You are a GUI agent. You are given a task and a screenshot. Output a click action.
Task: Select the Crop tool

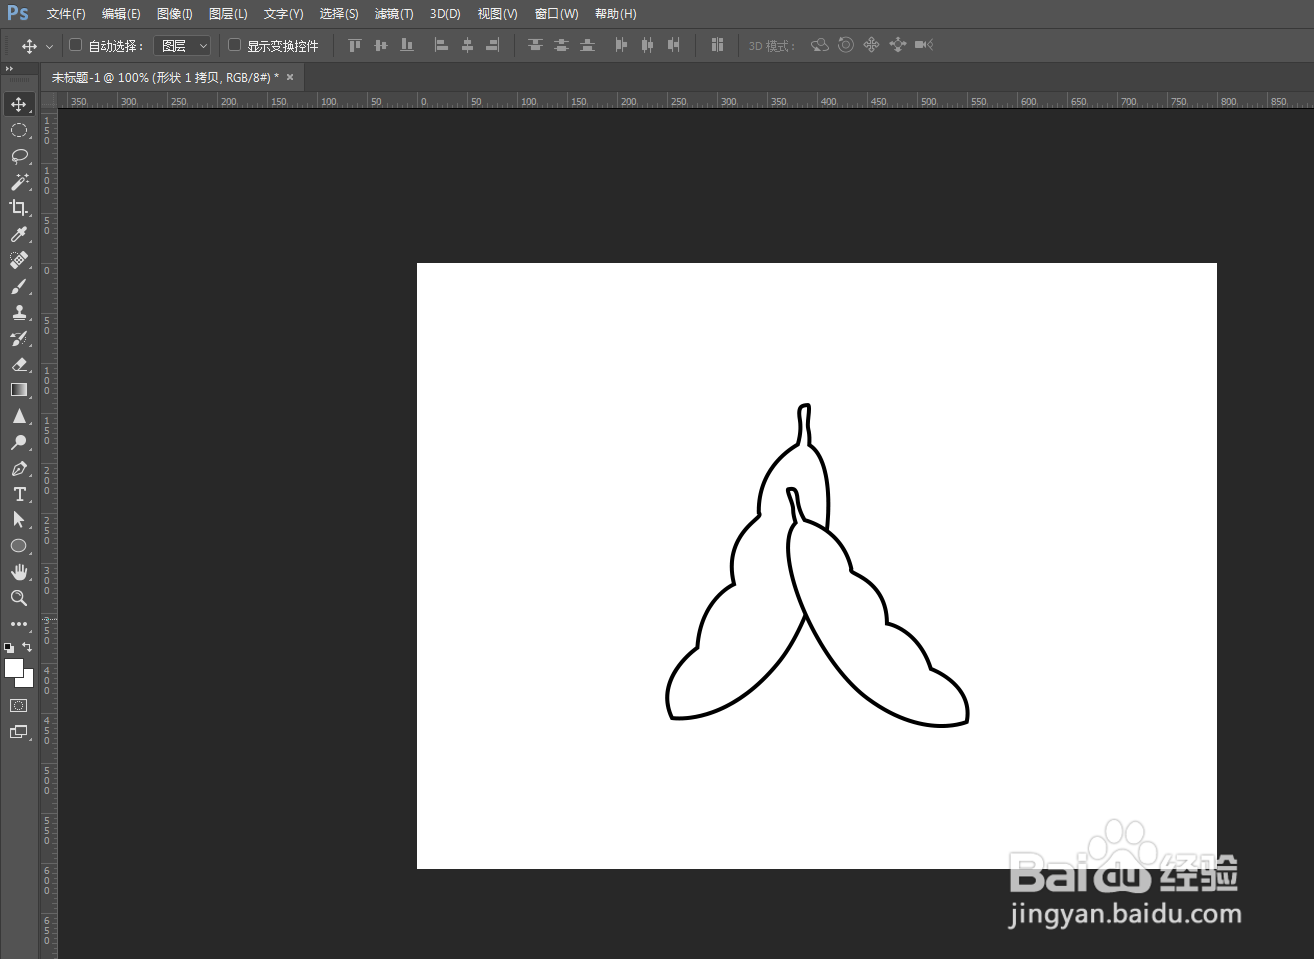click(x=19, y=208)
